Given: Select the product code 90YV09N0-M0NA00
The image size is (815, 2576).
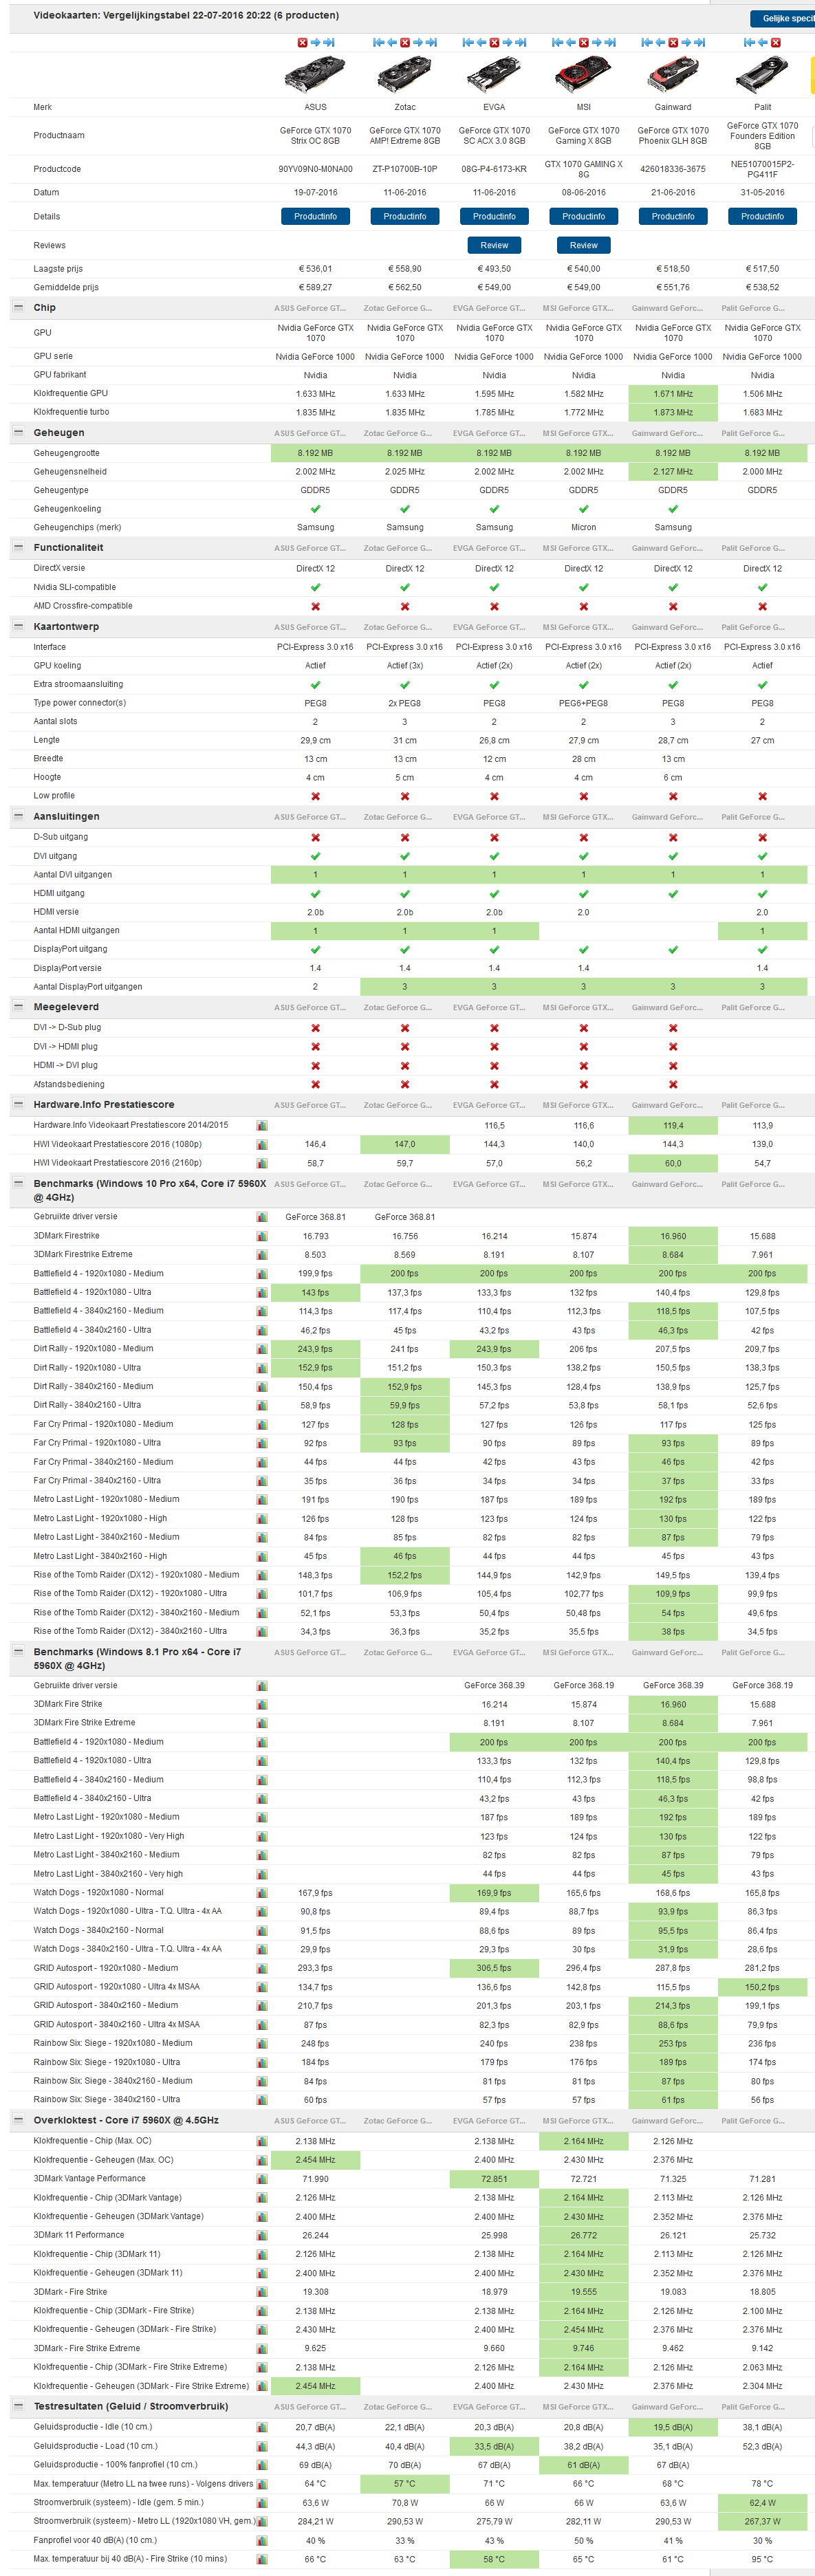Looking at the screenshot, I should pyautogui.click(x=315, y=169).
